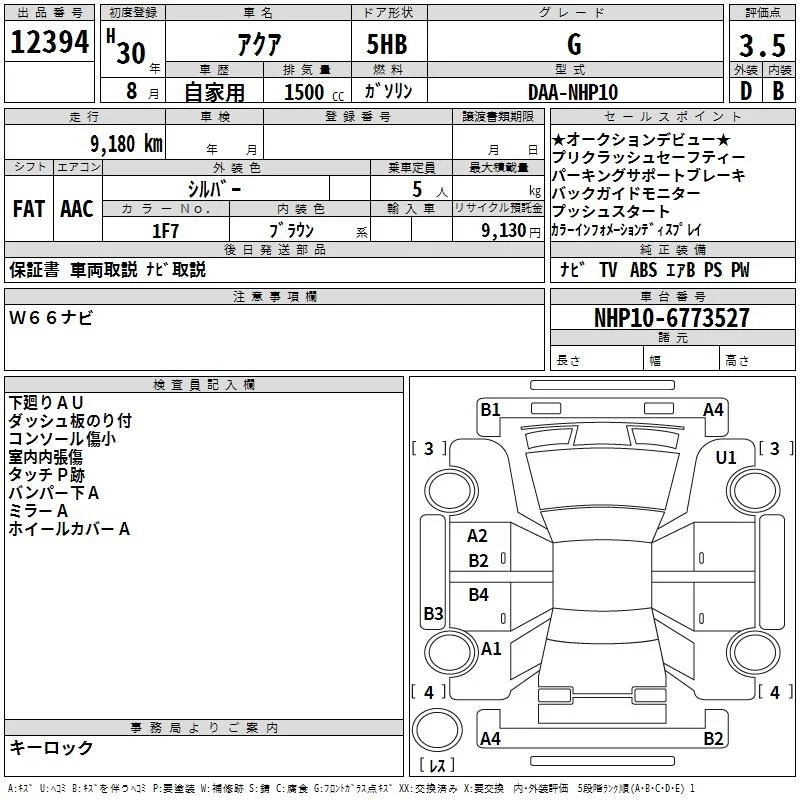Select PS in the 純正装備 row
800x800 pixels.
click(713, 270)
